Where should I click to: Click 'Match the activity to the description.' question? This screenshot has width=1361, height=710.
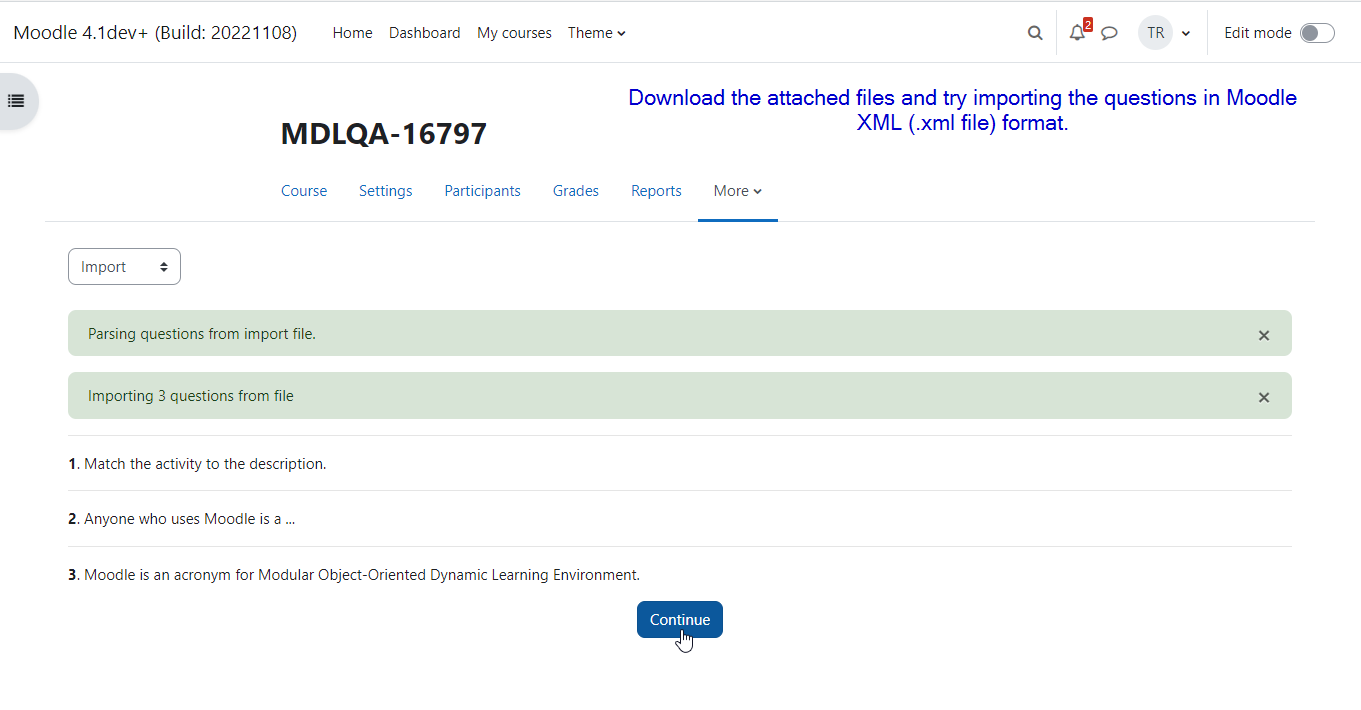(205, 464)
